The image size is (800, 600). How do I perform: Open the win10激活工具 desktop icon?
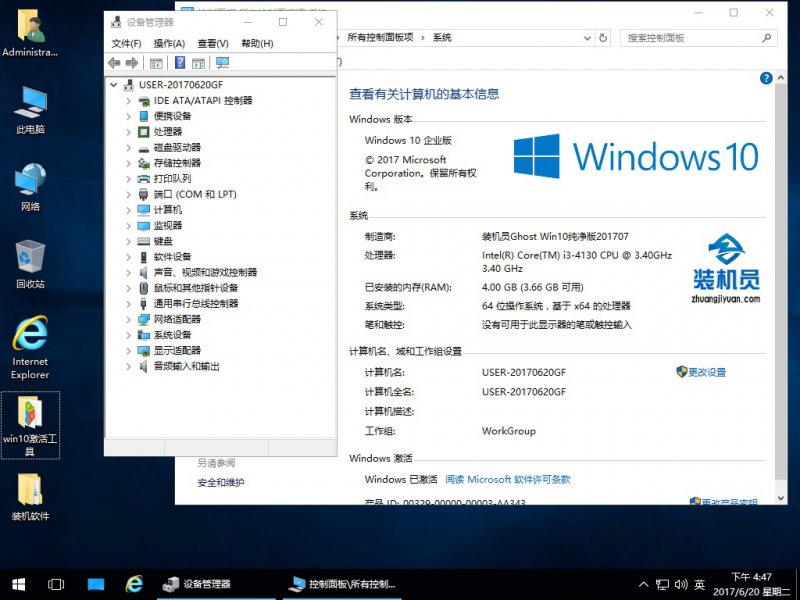(30, 424)
